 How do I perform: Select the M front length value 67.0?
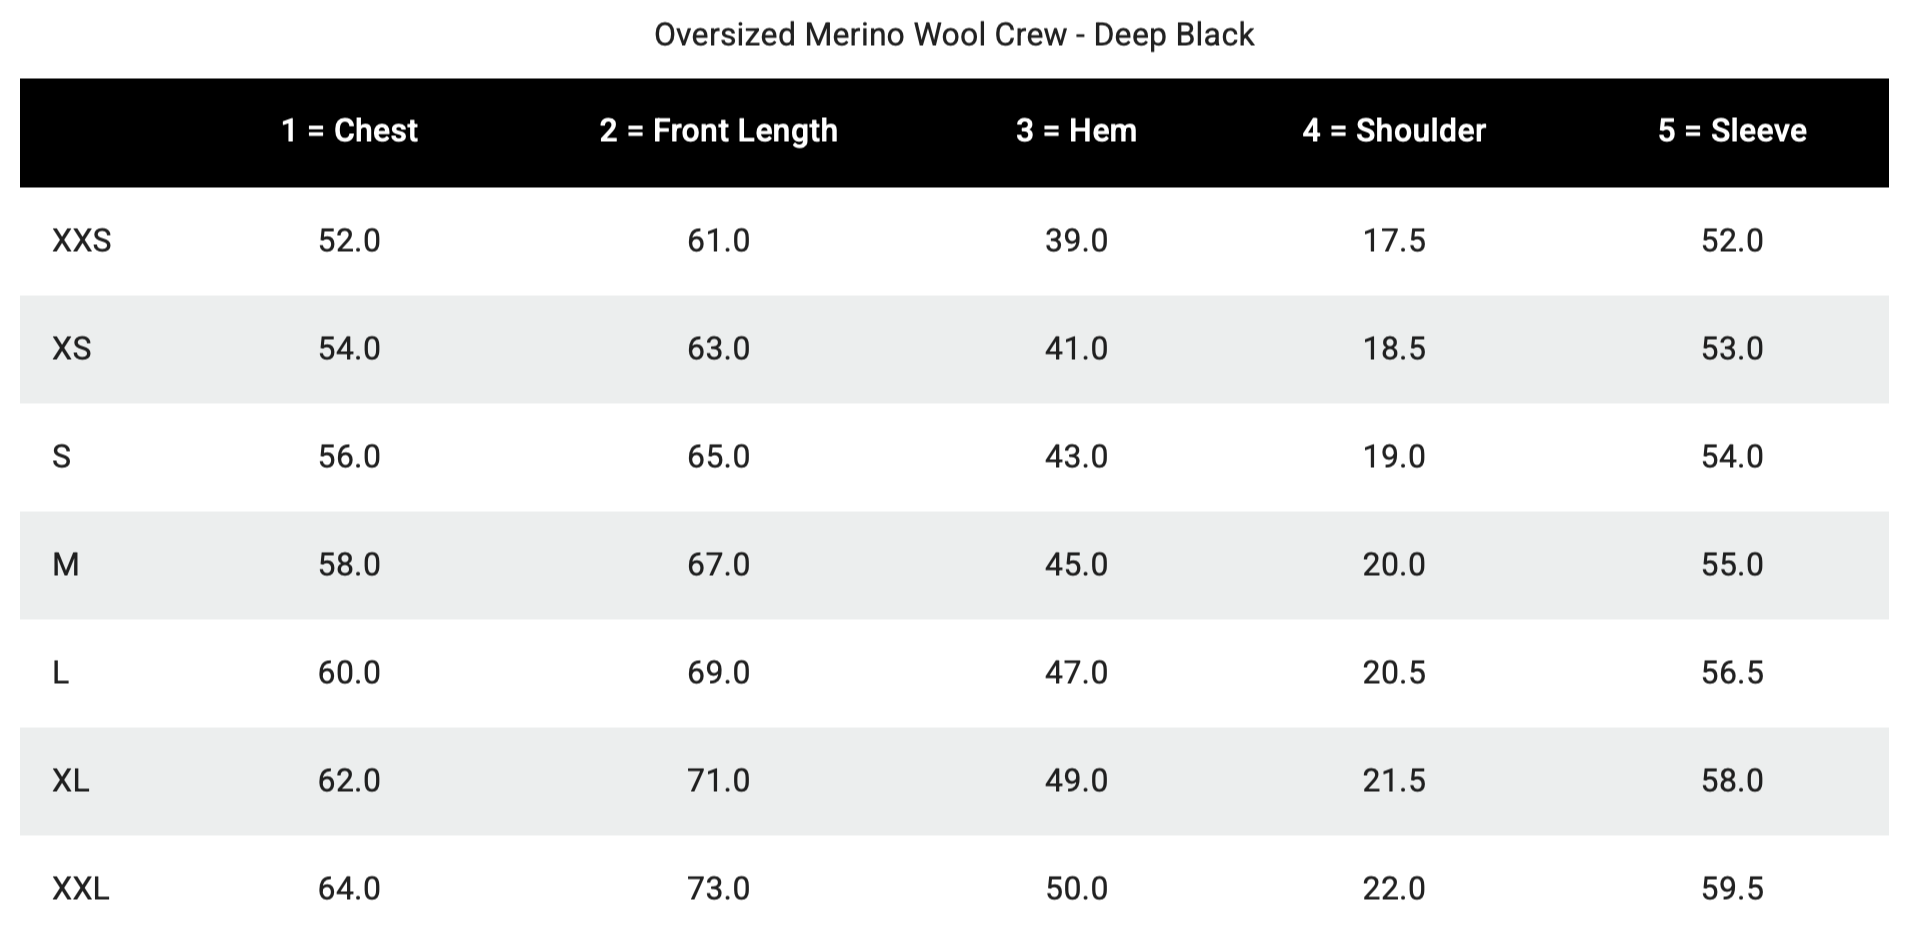pos(718,565)
